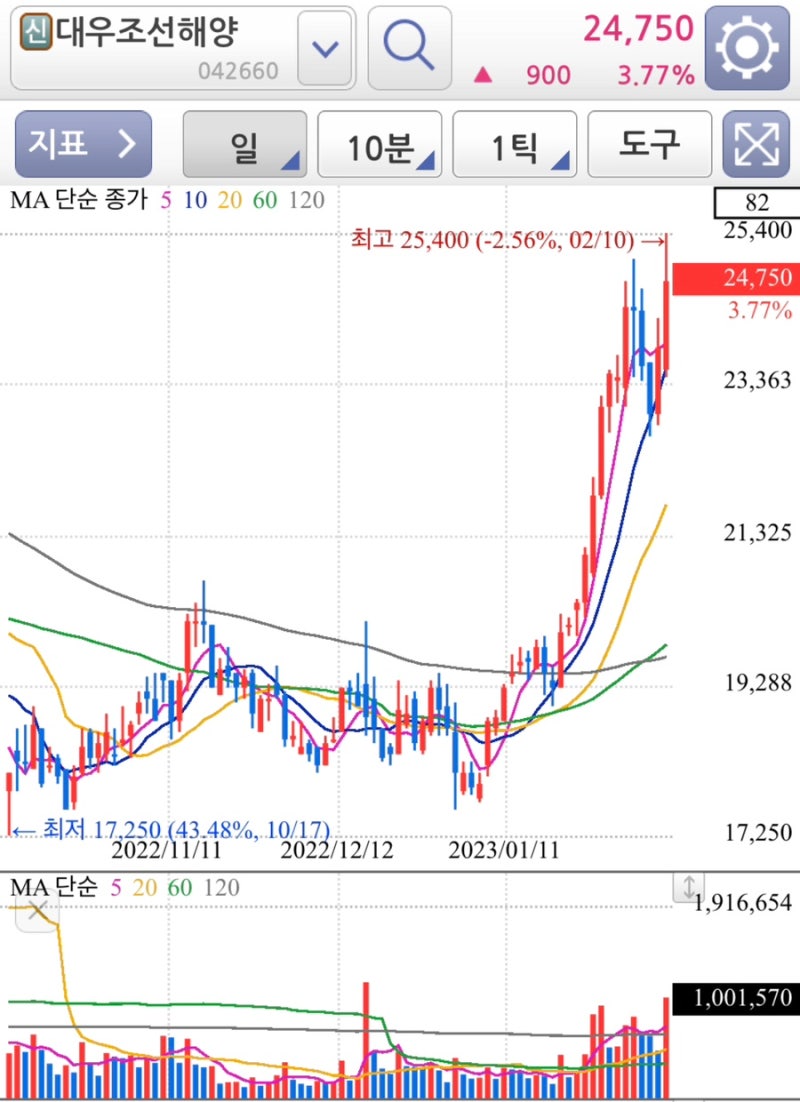
Task: Tap the MA 단순 종가 price legend
Action: 79,200
